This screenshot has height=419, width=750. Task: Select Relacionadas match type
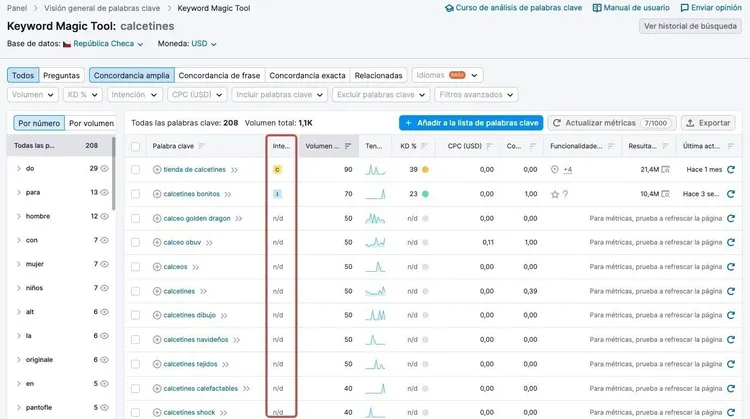pyautogui.click(x=378, y=75)
